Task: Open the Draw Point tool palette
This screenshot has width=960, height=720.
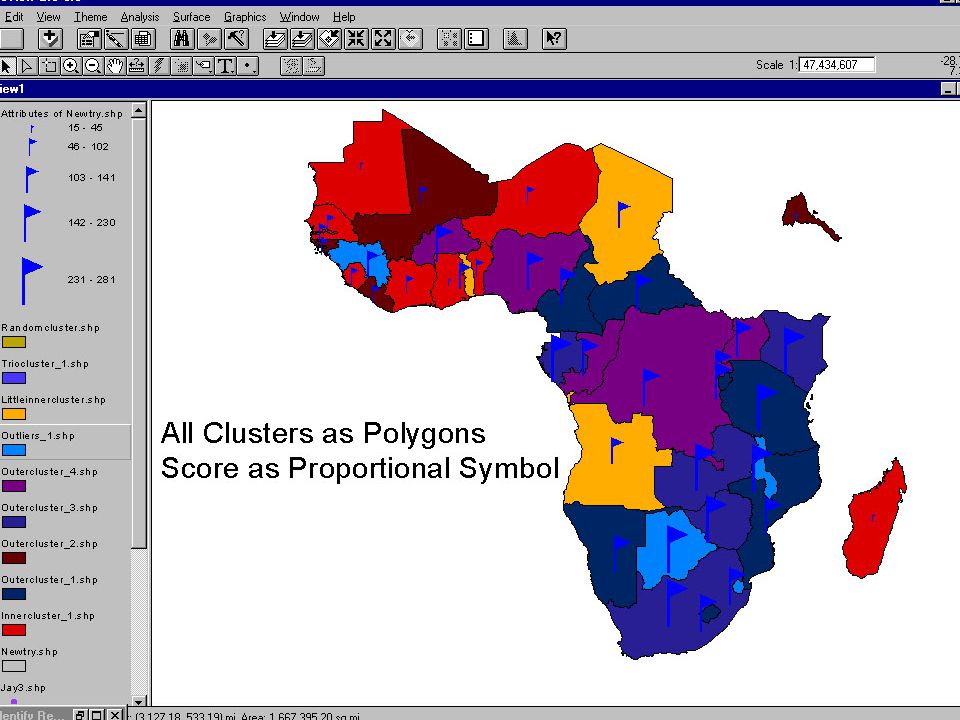Action: click(247, 66)
